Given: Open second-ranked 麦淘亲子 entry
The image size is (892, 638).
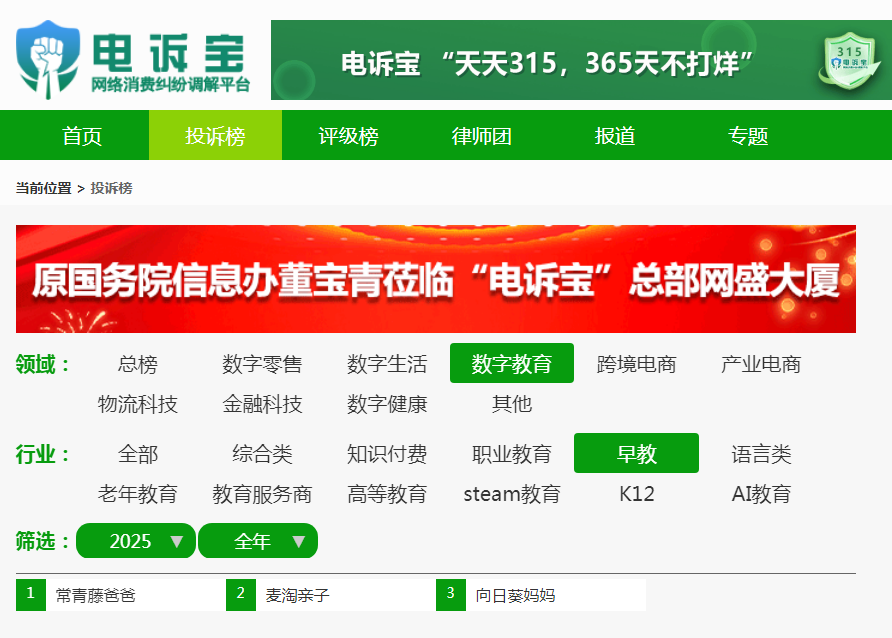Looking at the screenshot, I should [x=297, y=595].
